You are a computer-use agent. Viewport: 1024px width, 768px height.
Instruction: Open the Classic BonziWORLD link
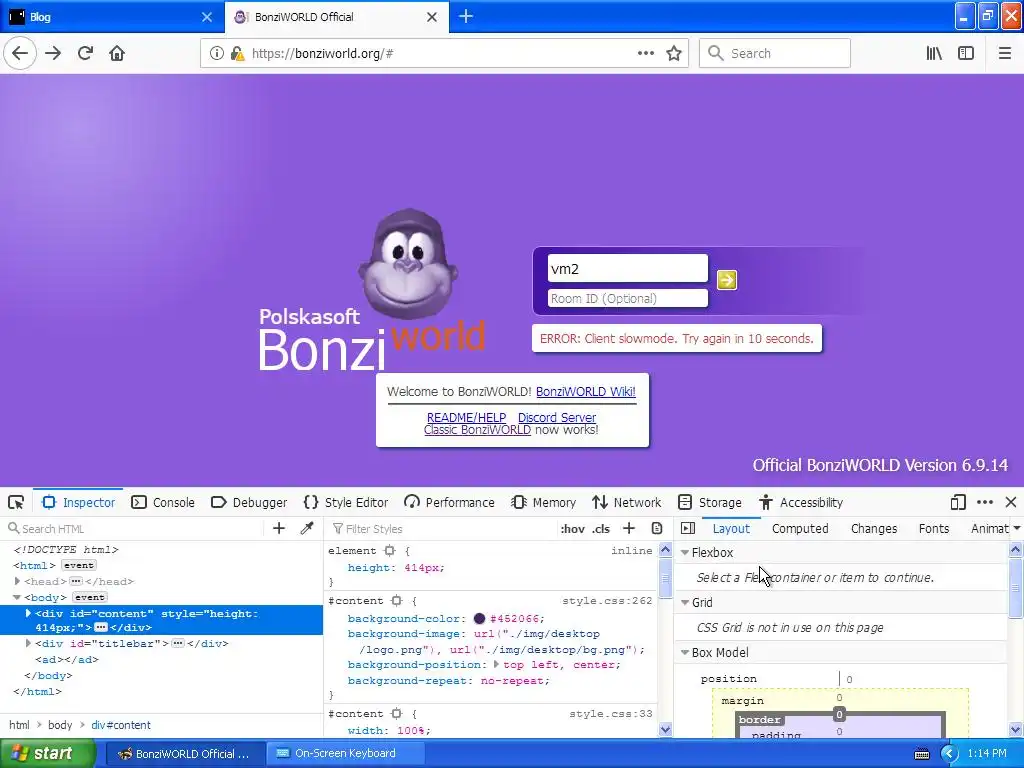pyautogui.click(x=477, y=430)
